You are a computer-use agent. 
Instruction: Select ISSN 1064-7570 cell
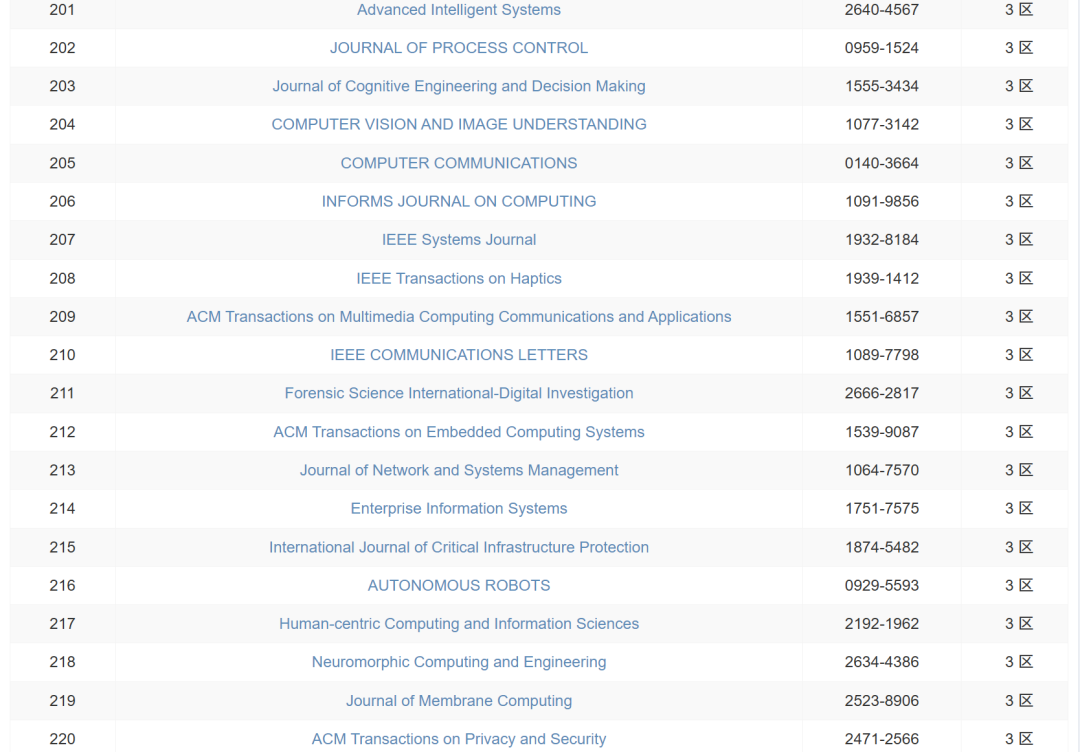point(882,470)
